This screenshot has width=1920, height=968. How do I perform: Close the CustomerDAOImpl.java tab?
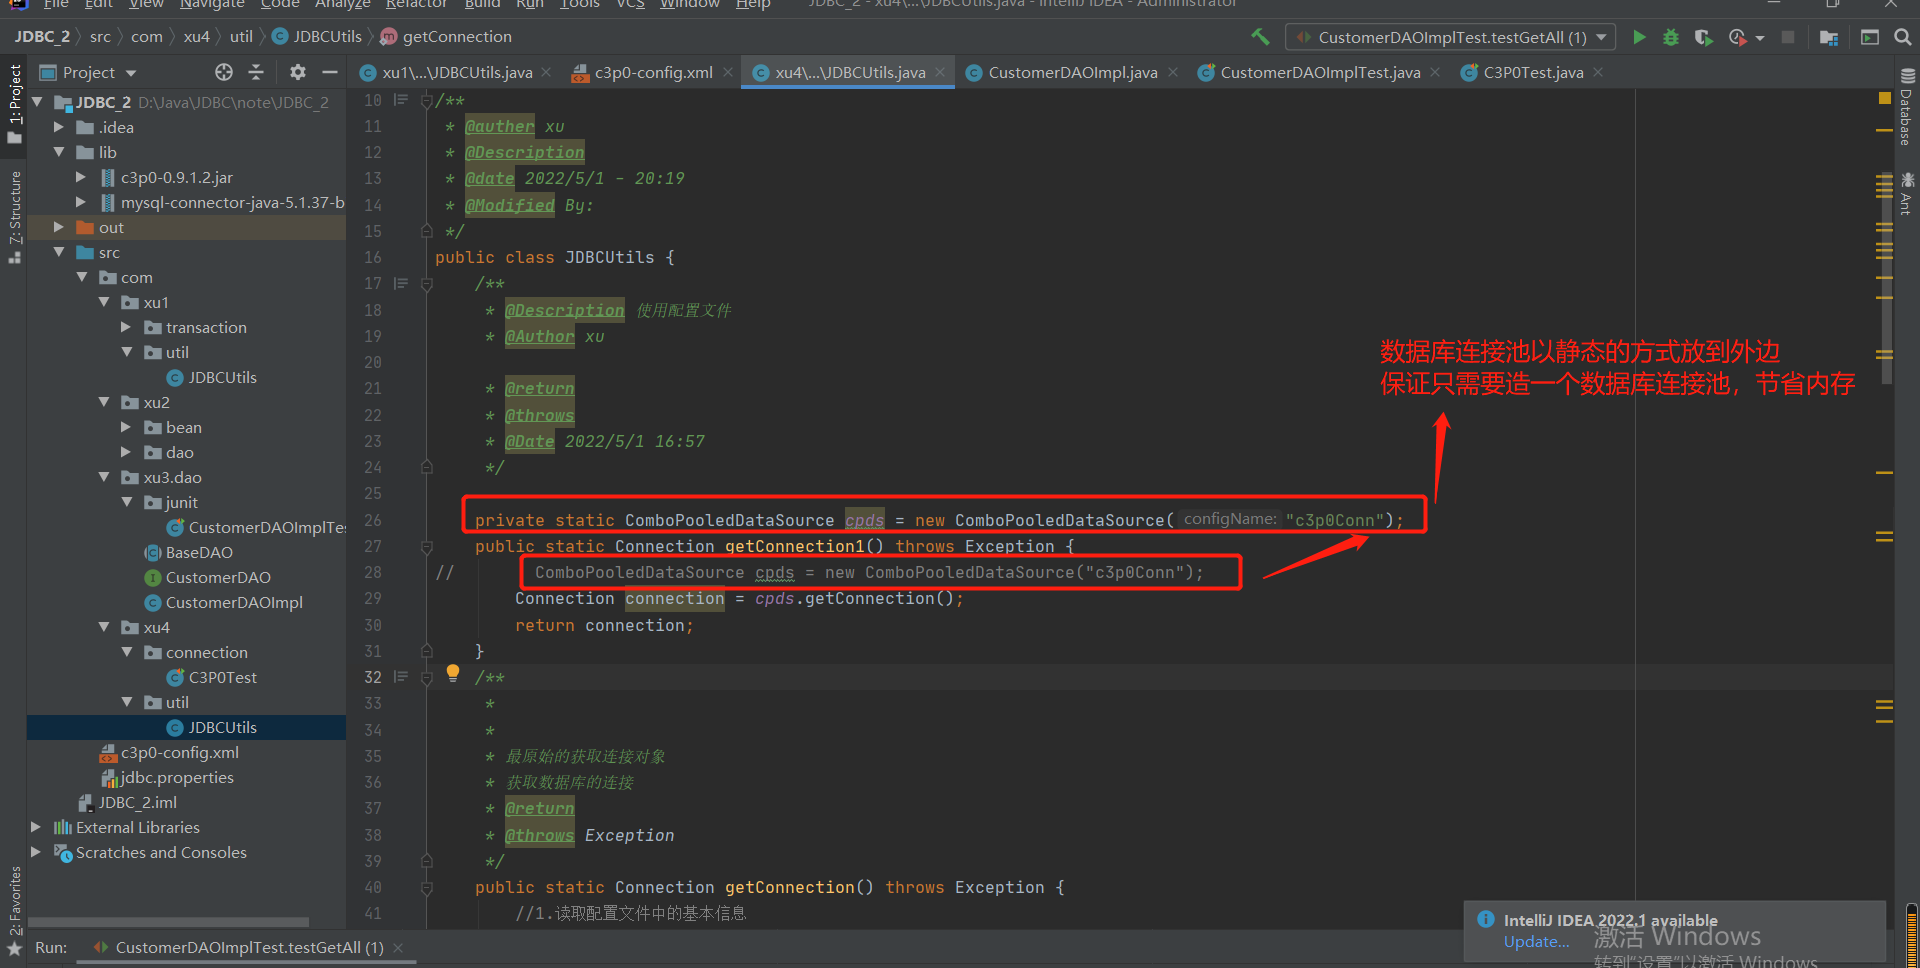pyautogui.click(x=1173, y=72)
